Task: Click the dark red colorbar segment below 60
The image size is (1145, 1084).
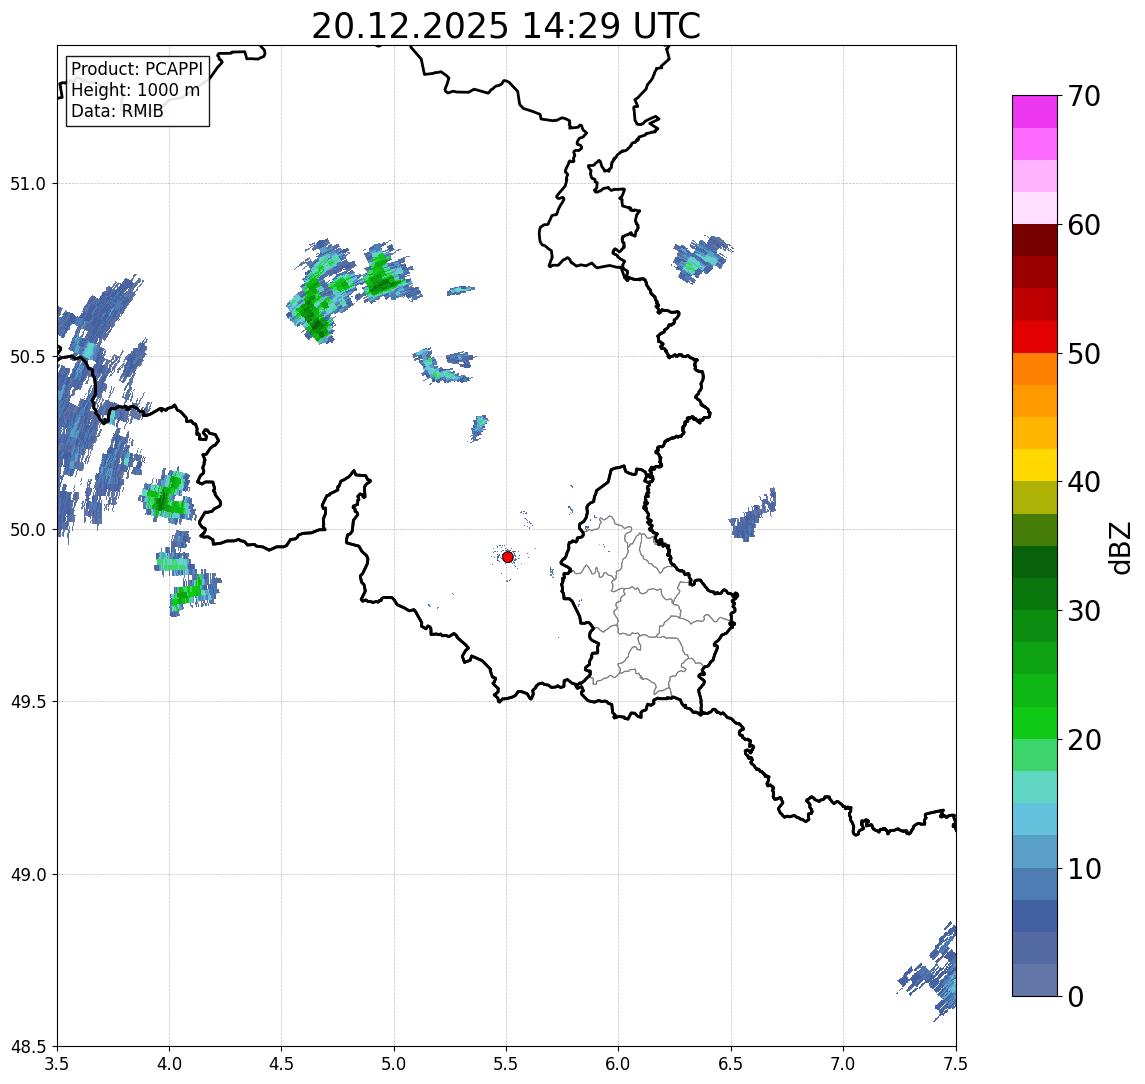Action: (1035, 240)
